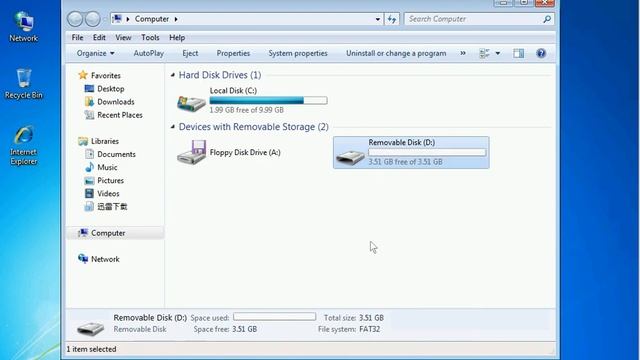Image resolution: width=640 pixels, height=360 pixels.
Task: Click in the Search Computer field
Action: tap(473, 19)
